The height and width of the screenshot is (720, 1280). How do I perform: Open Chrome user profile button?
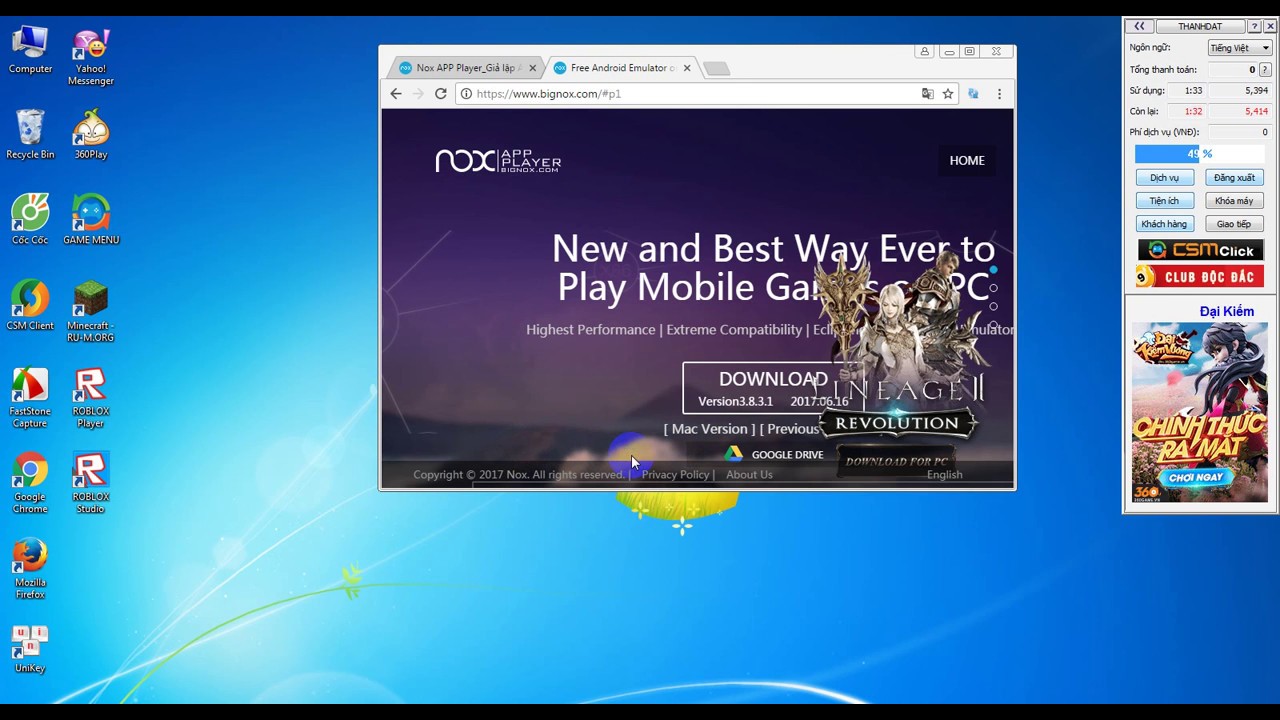pos(924,52)
